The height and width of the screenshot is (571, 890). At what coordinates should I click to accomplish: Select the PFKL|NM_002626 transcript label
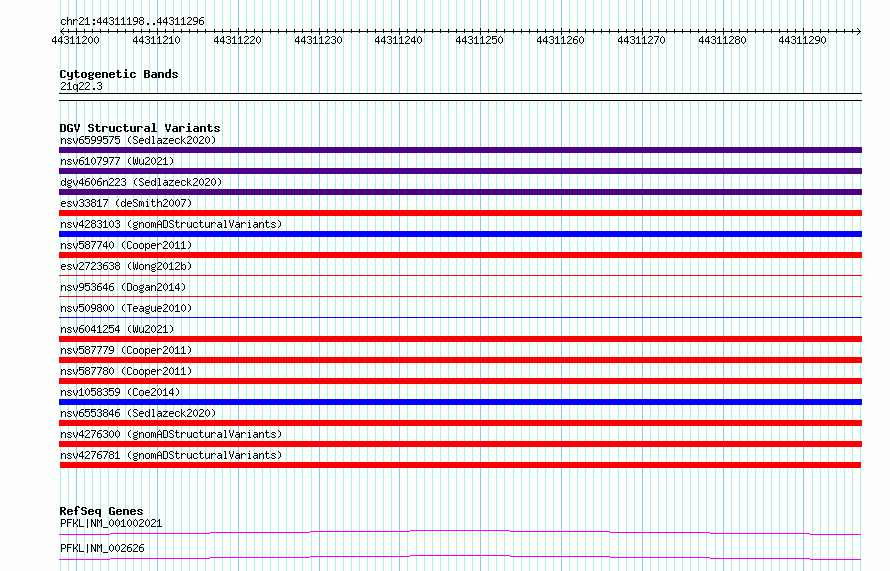point(102,548)
